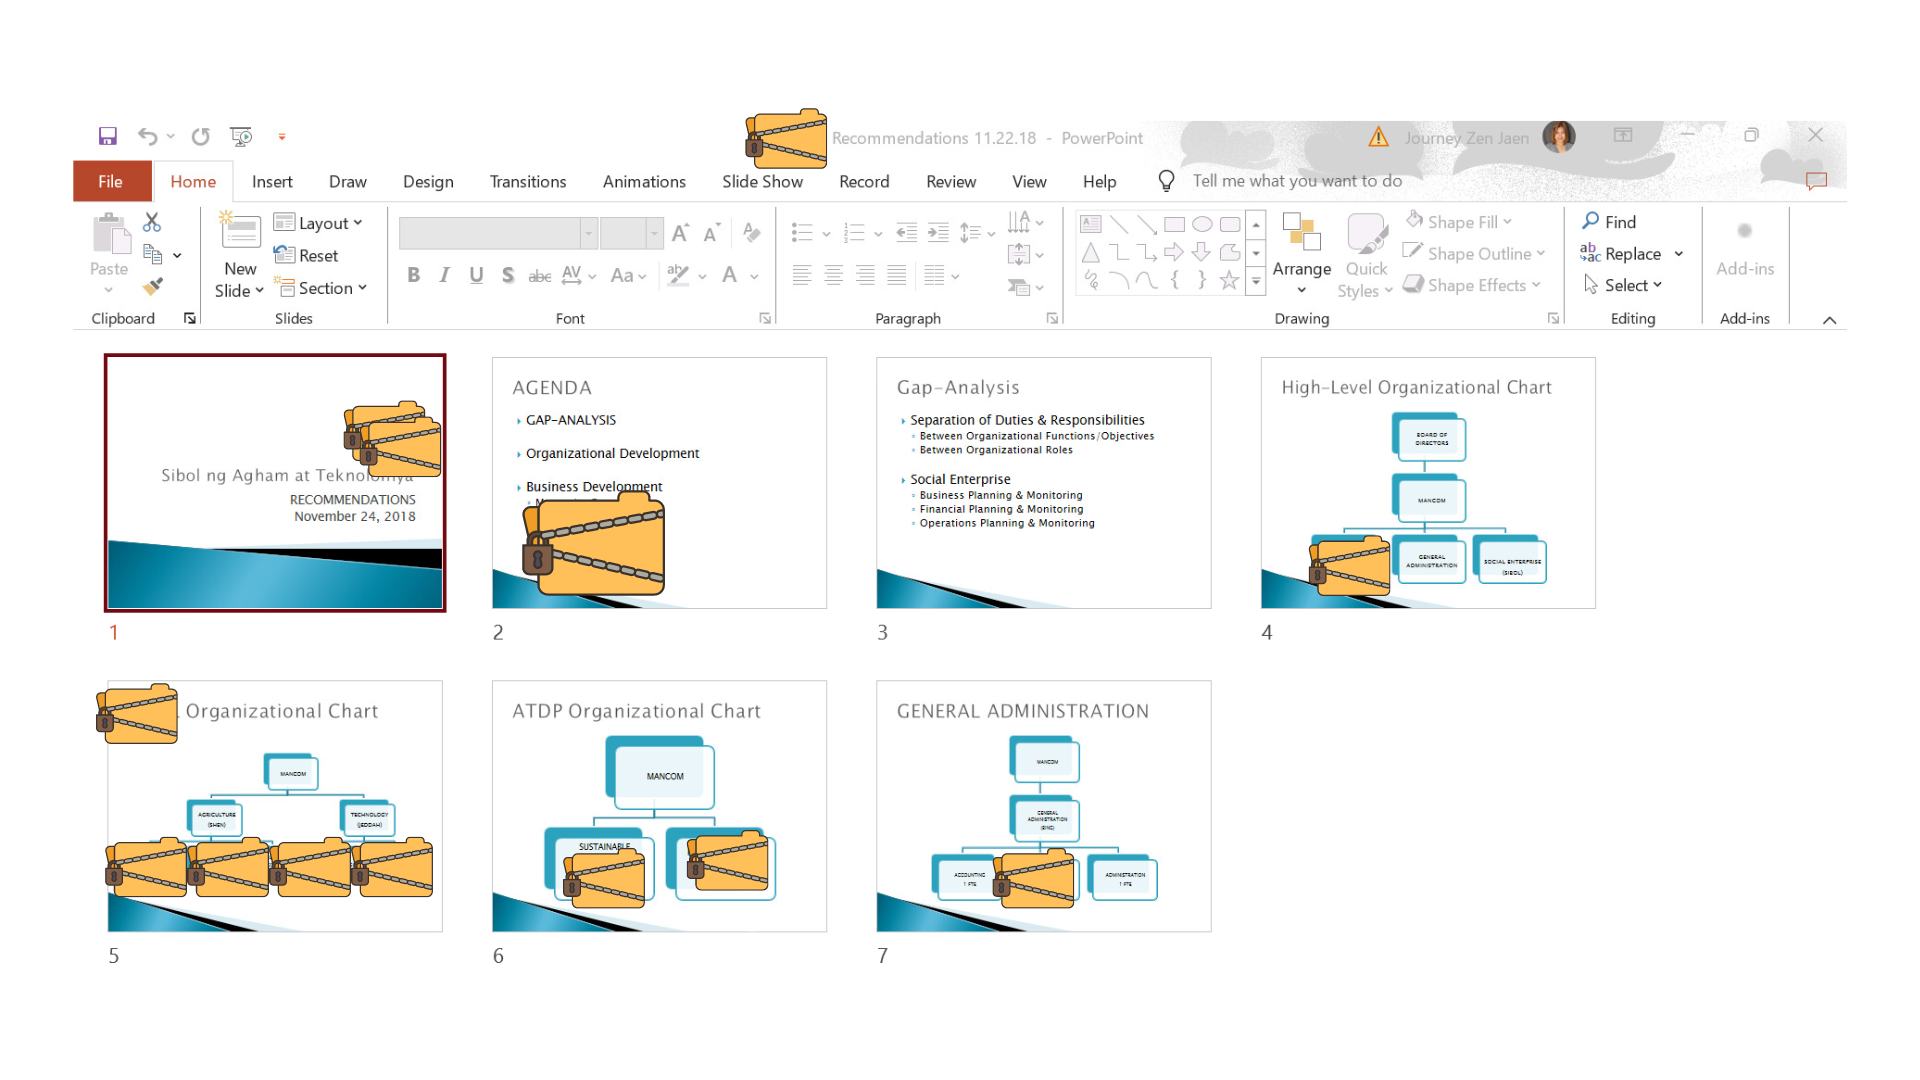This screenshot has height=1080, width=1920.
Task: Switch to the Transitions tab
Action: tap(527, 181)
